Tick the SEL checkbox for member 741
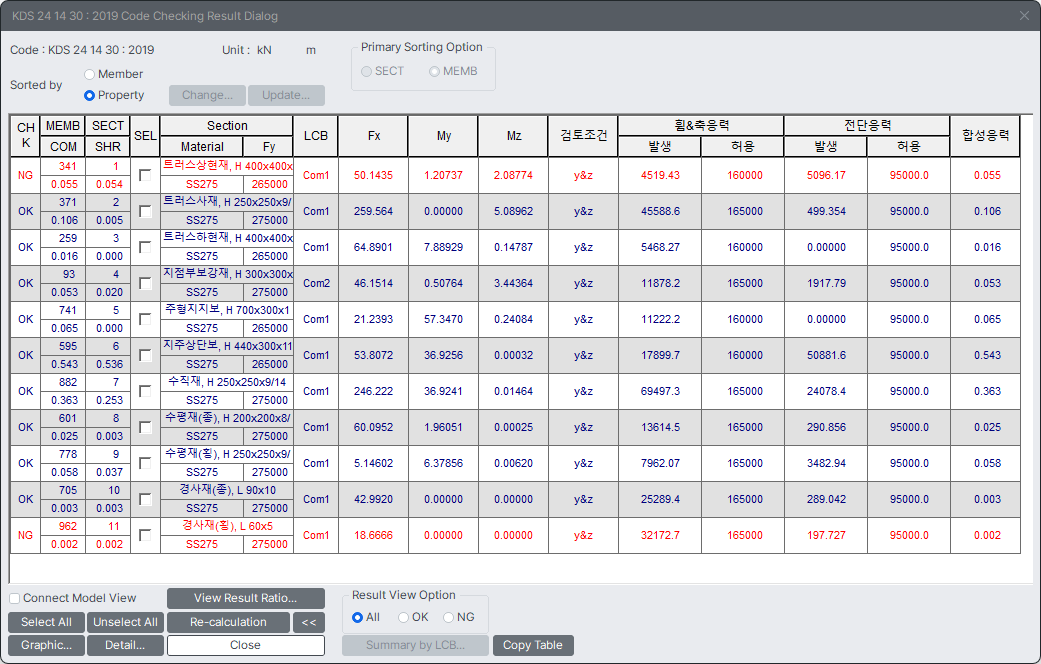 click(145, 319)
